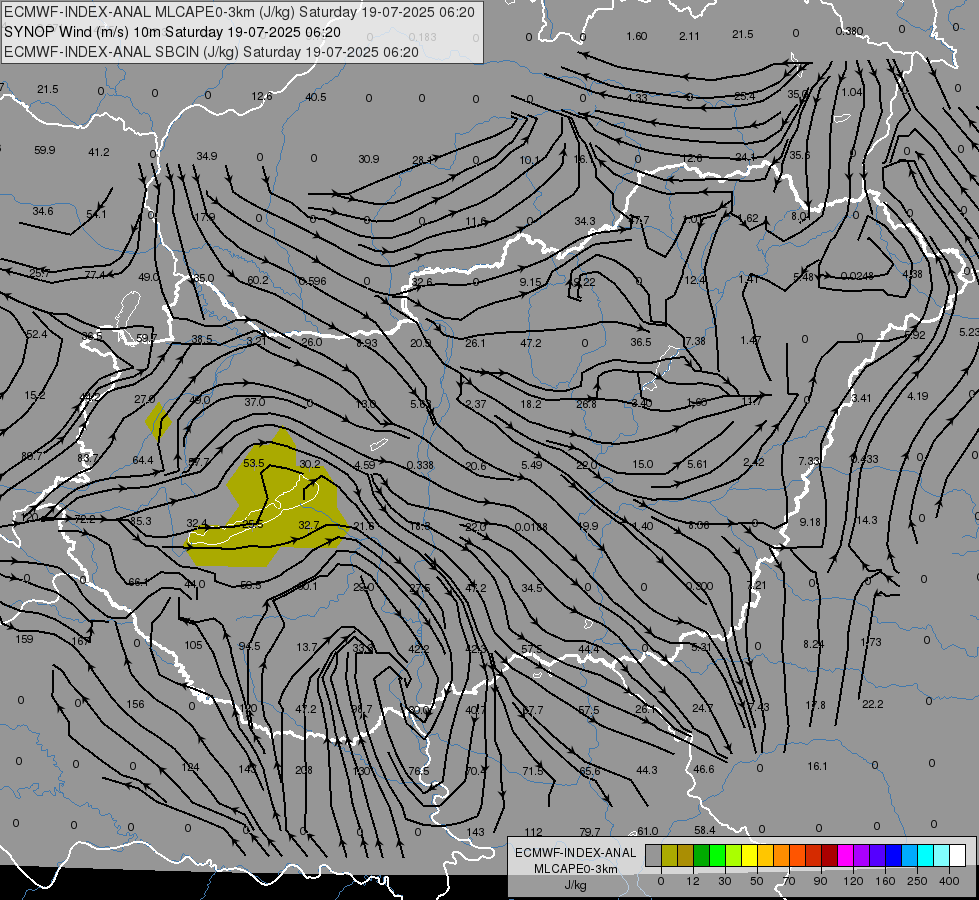Choose the magenta legend swatch
The image size is (979, 900).
point(845,855)
